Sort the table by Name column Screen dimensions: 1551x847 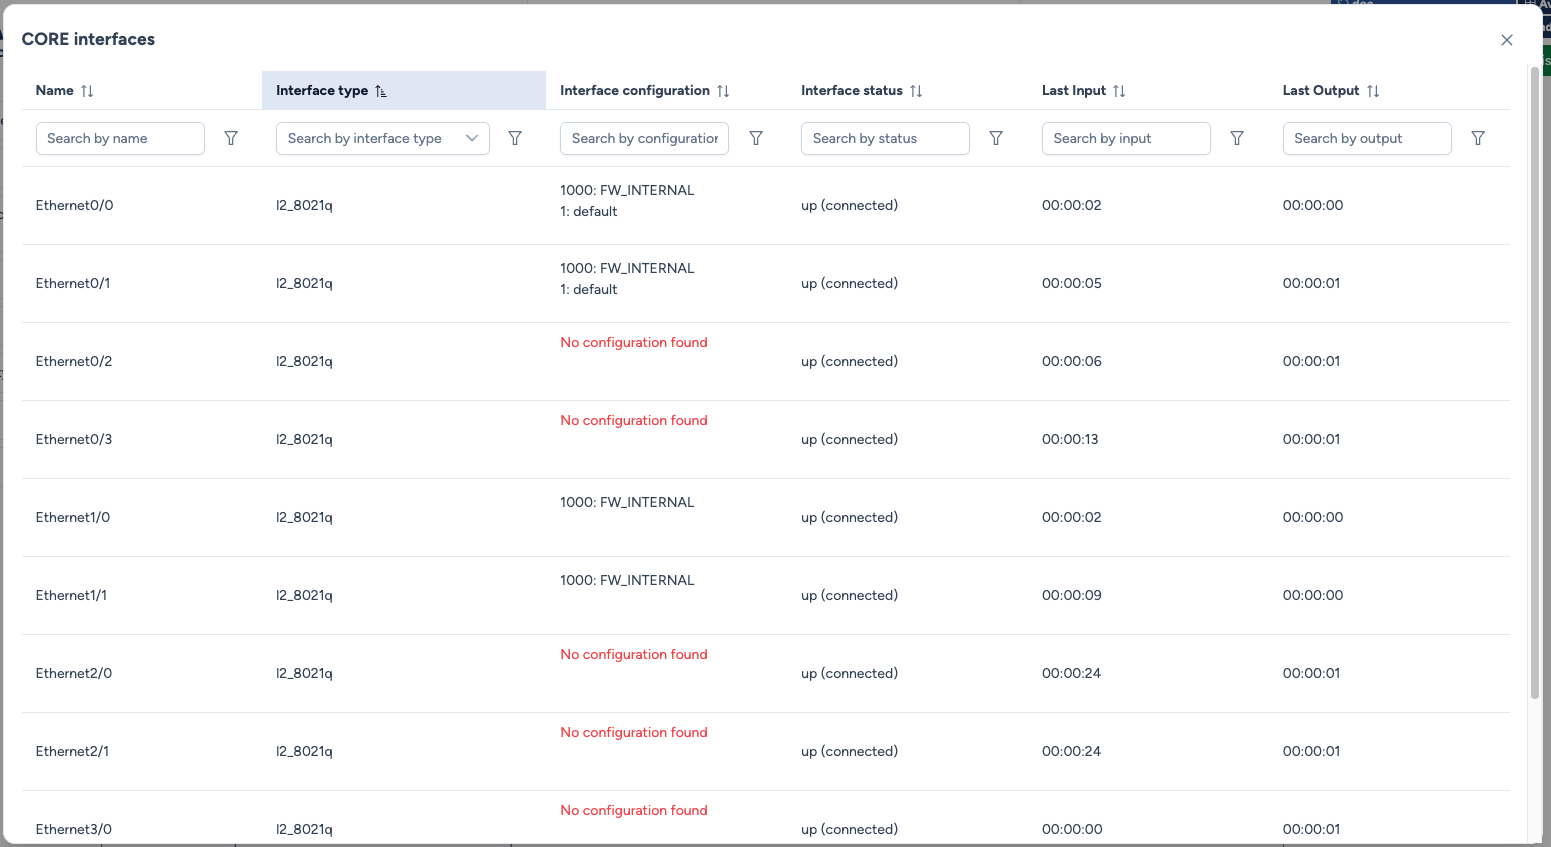point(87,91)
